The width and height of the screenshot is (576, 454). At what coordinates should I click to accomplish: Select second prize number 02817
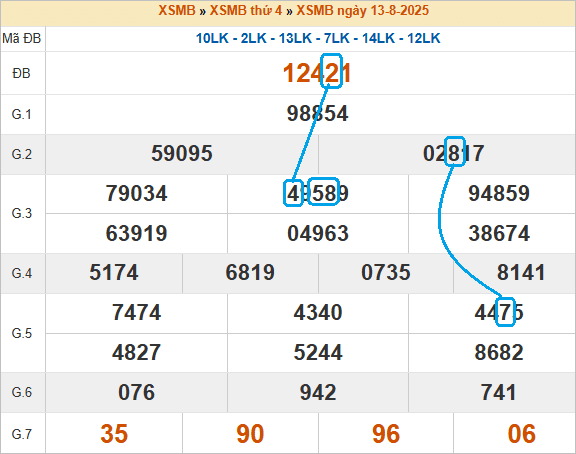(453, 153)
